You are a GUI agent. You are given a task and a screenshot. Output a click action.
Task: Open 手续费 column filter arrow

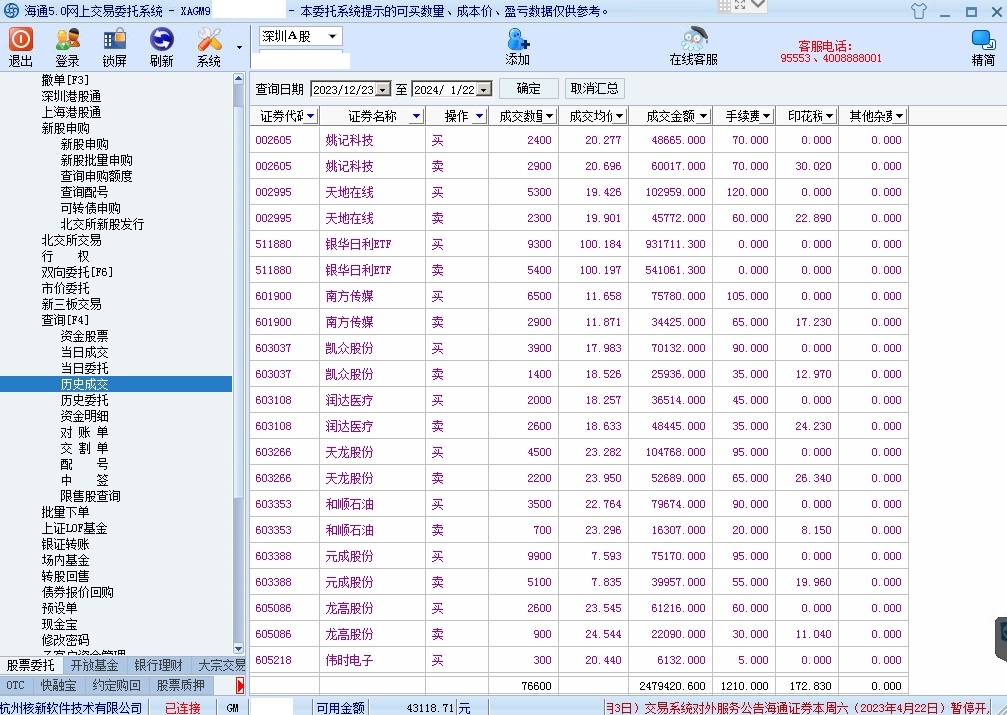(x=766, y=116)
